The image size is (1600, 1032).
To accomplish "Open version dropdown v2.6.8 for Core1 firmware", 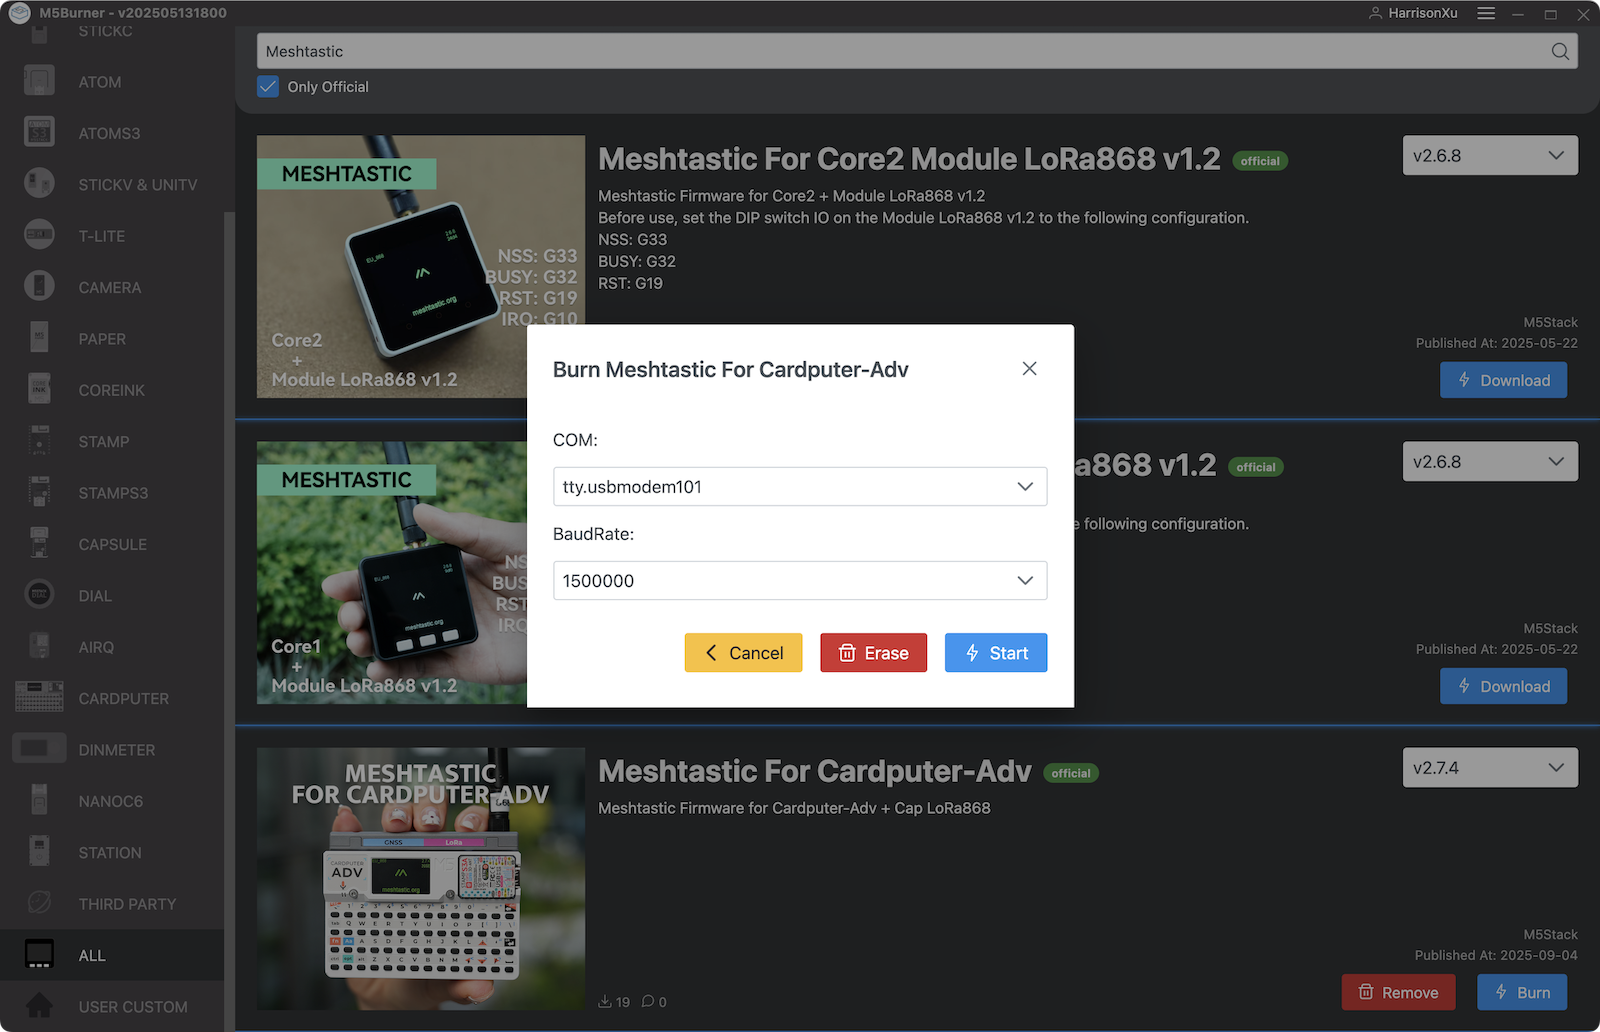I will point(1490,461).
